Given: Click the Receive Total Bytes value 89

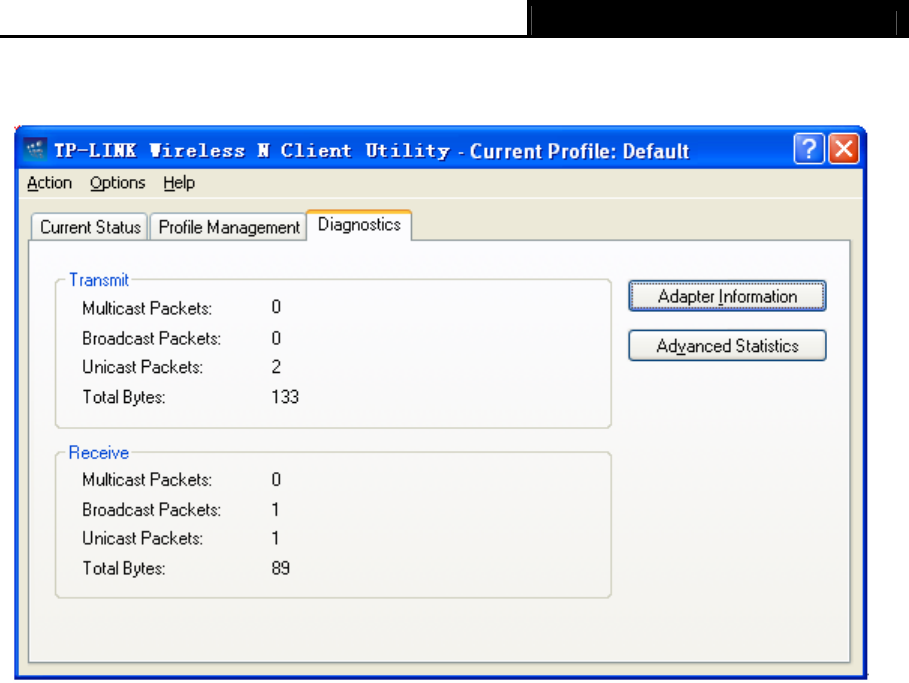Looking at the screenshot, I should (x=281, y=568).
